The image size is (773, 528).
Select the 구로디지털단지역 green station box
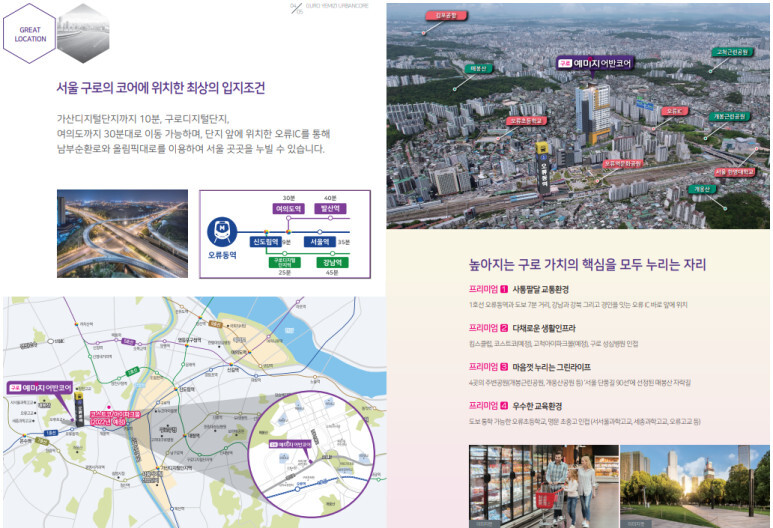284,262
